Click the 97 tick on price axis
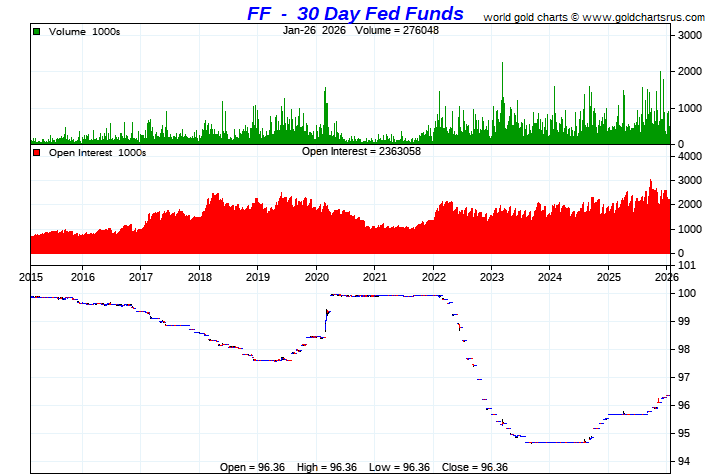Image resolution: width=710 pixels, height=475 pixels. (x=684, y=377)
